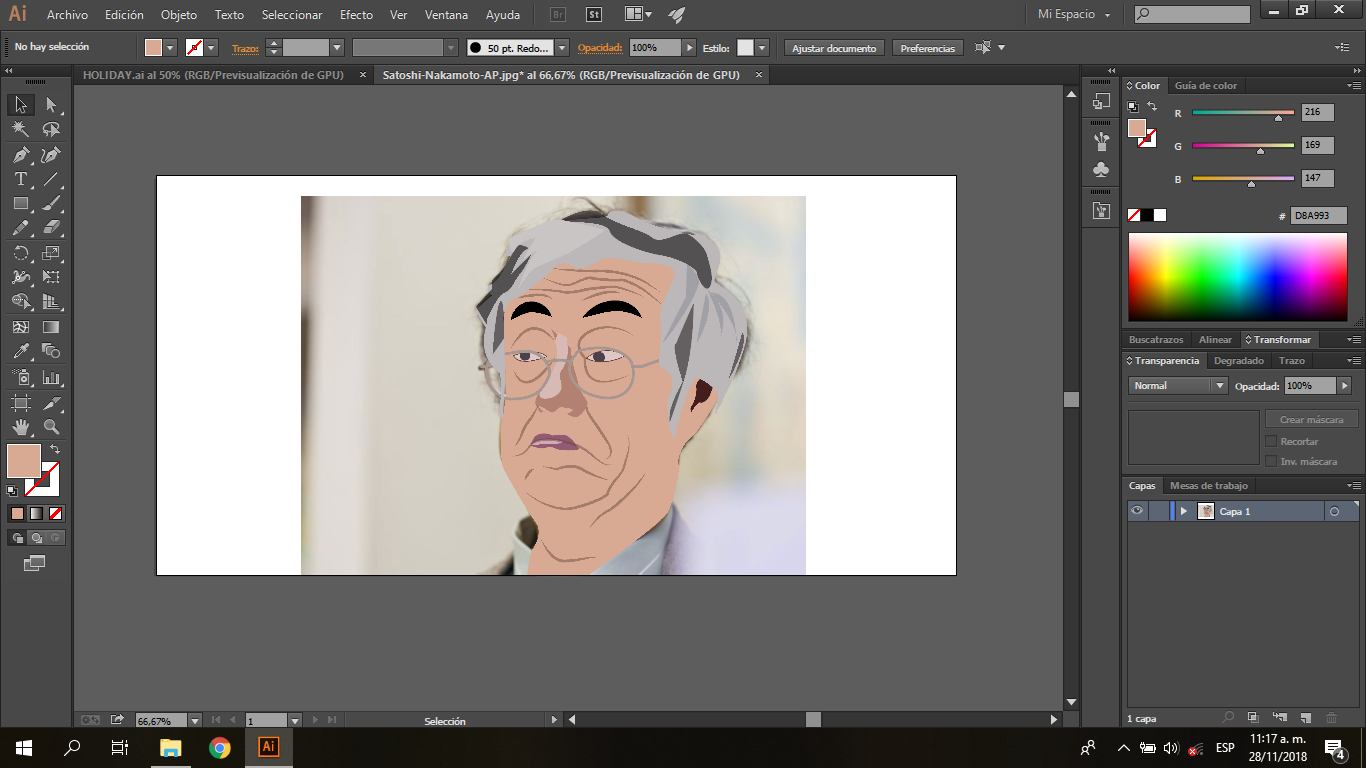1366x768 pixels.
Task: Switch to the HOLIDAY.ai document tab
Action: 213,75
